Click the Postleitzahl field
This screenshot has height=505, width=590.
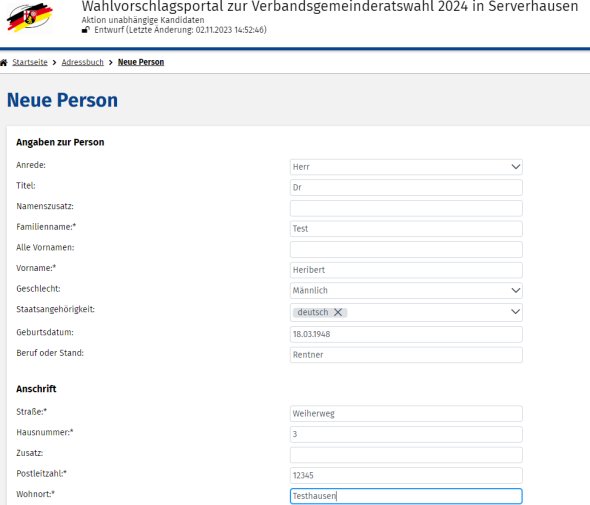406,475
